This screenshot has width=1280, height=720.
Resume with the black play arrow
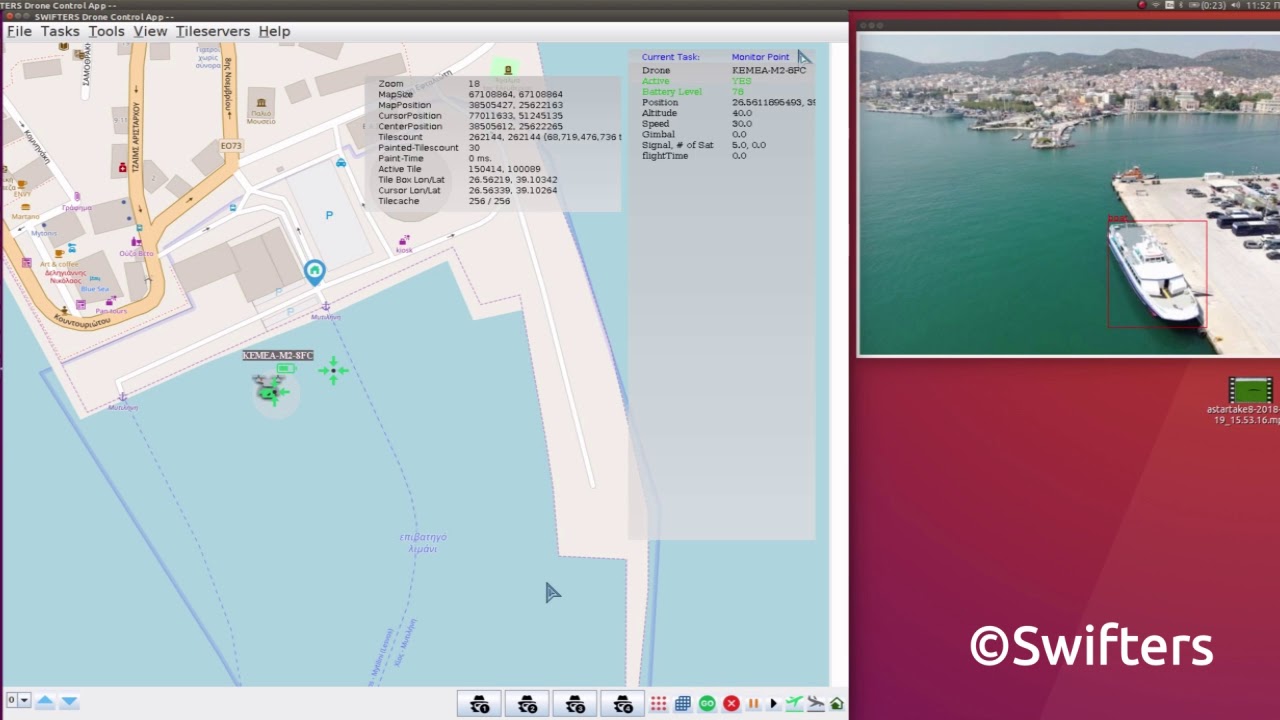[773, 704]
